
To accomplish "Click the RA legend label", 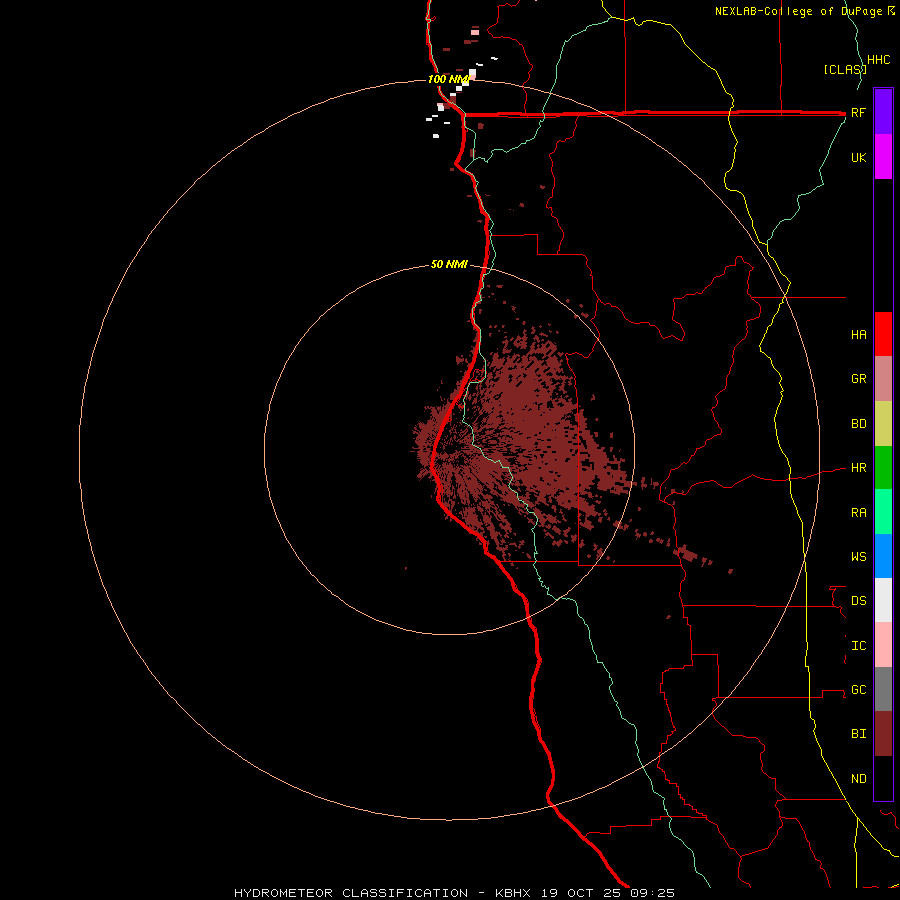I will pyautogui.click(x=858, y=513).
